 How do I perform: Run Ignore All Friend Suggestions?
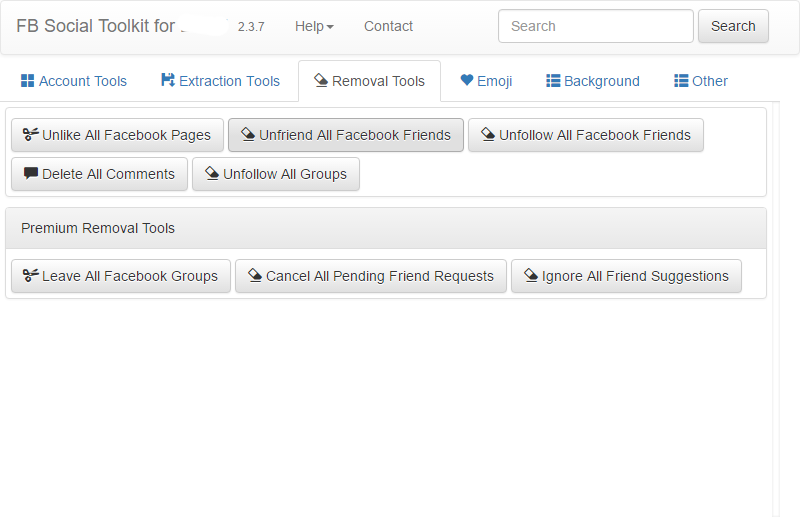pyautogui.click(x=627, y=276)
